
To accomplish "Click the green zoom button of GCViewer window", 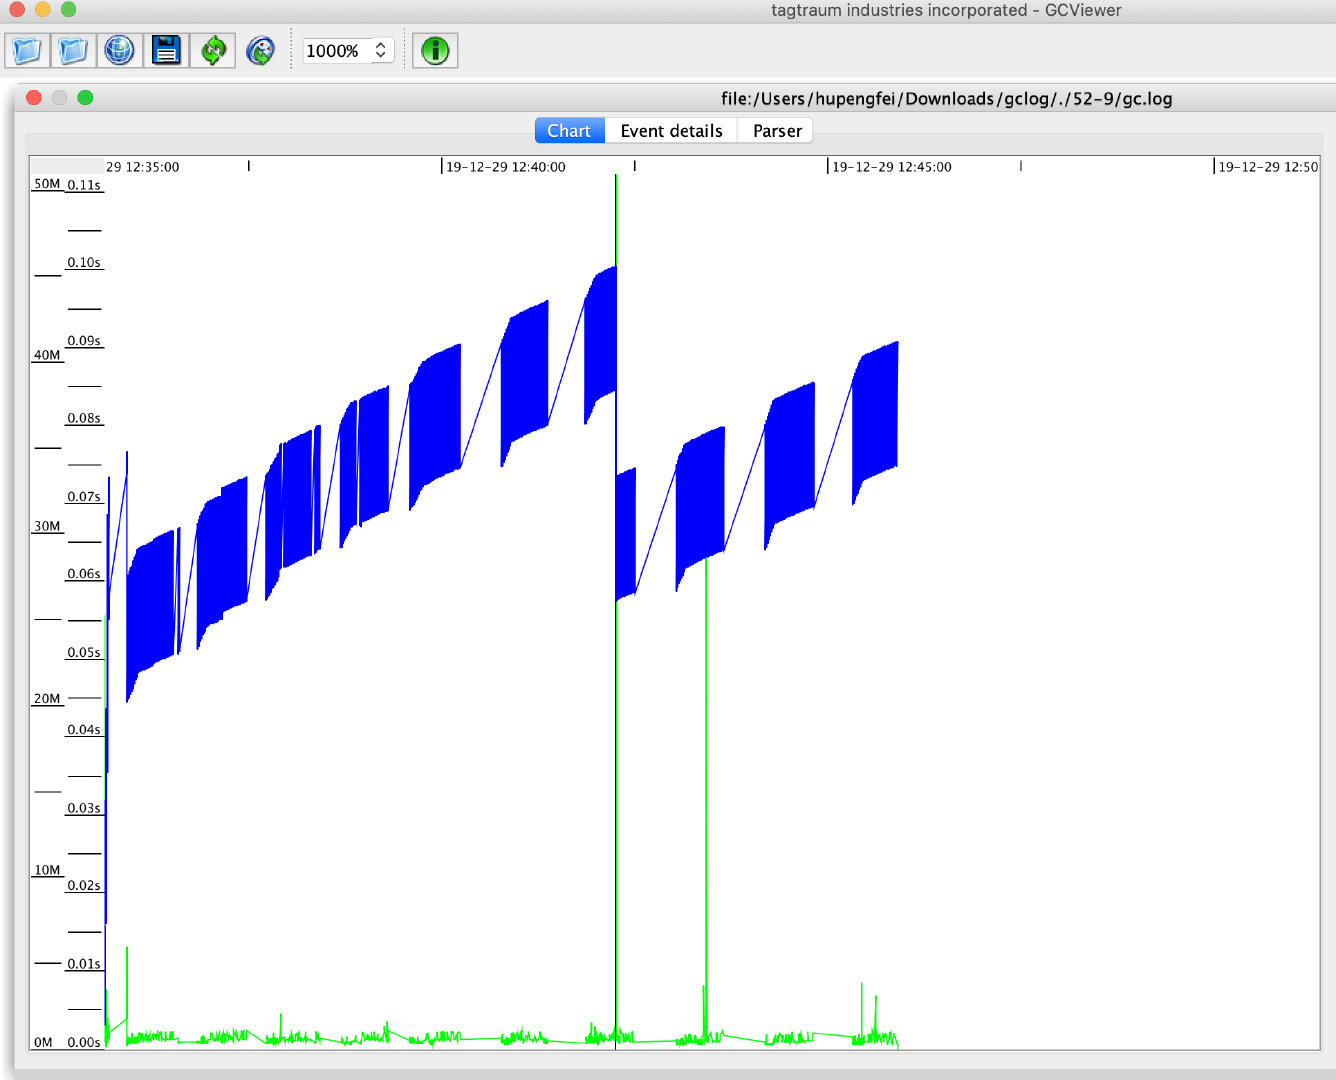I will [68, 9].
